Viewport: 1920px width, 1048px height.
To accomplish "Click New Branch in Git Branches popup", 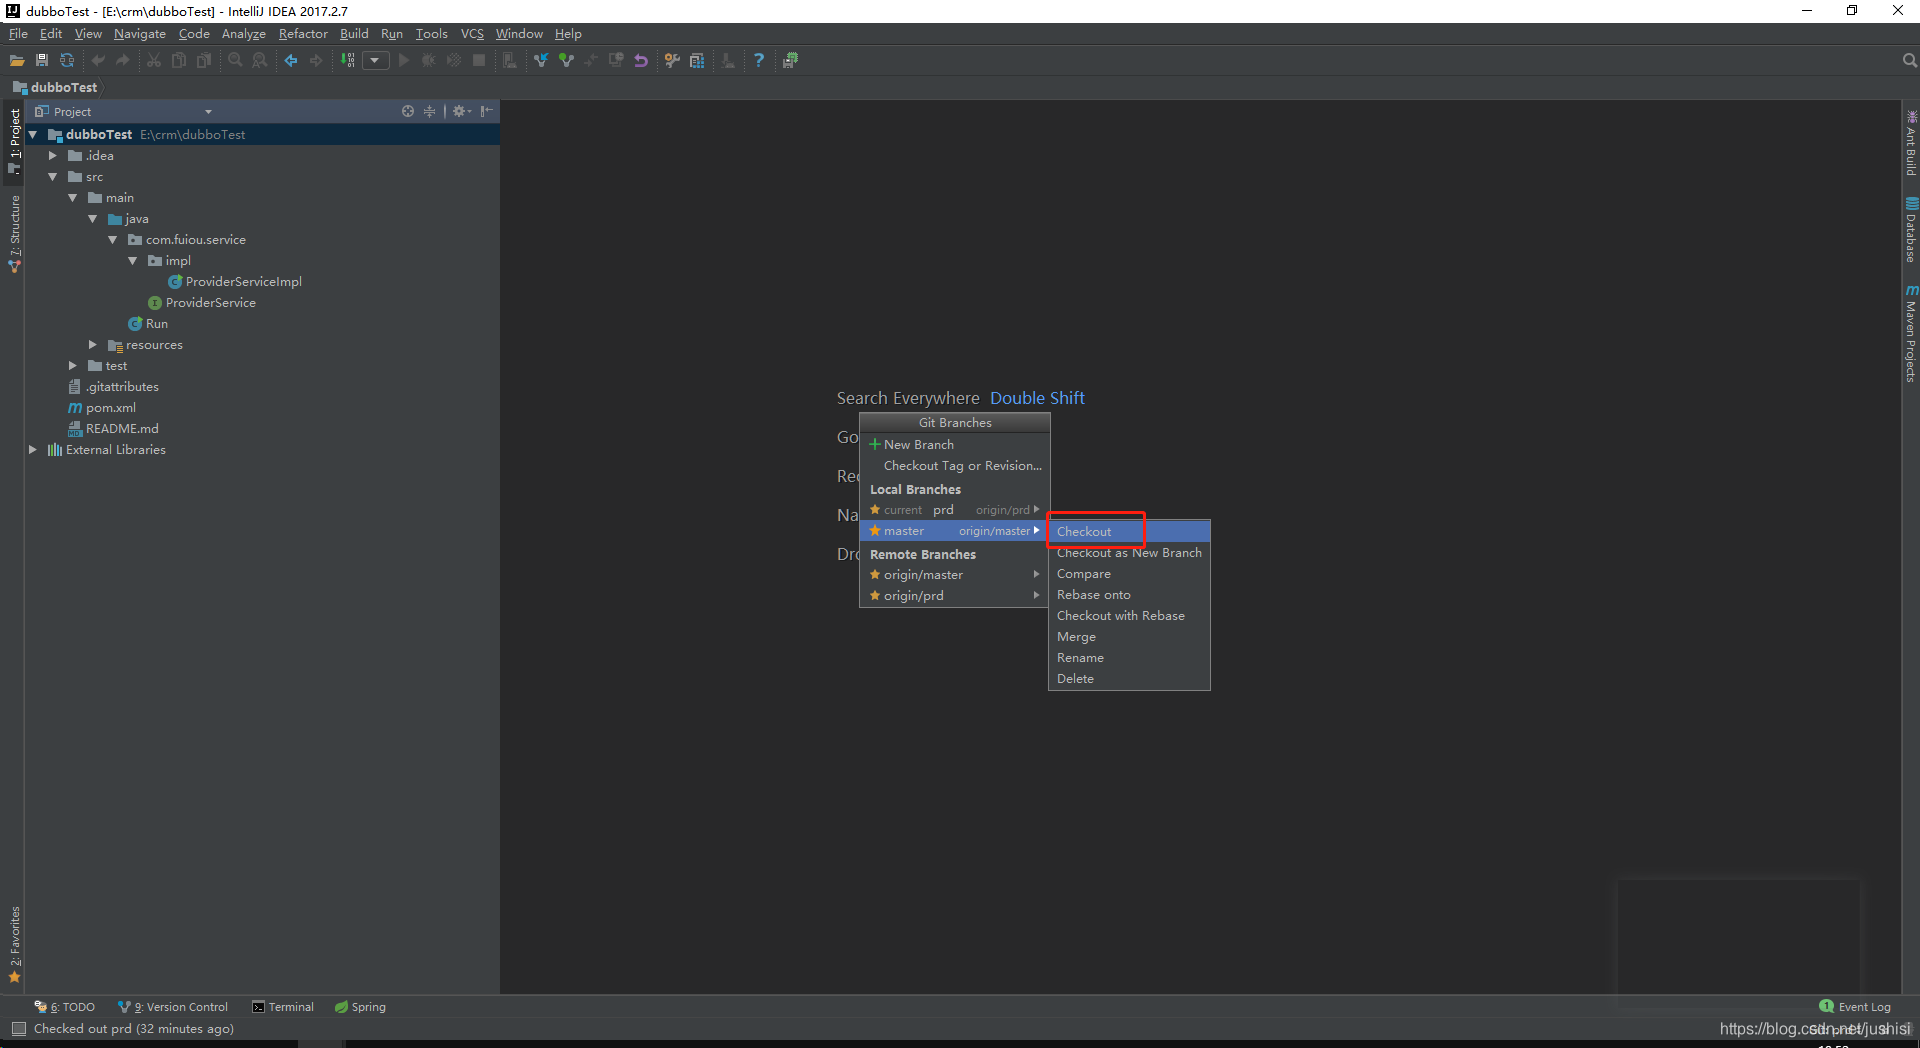I will [955, 444].
